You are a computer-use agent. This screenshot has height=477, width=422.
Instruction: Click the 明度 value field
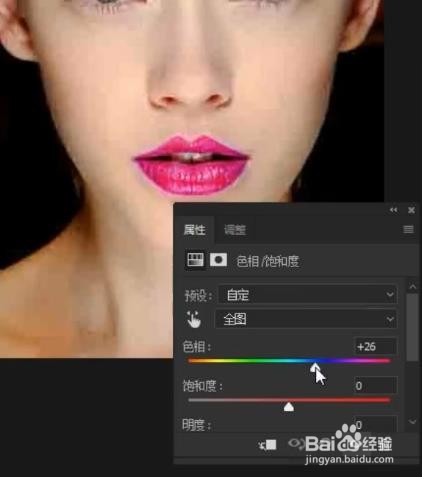[x=375, y=424]
